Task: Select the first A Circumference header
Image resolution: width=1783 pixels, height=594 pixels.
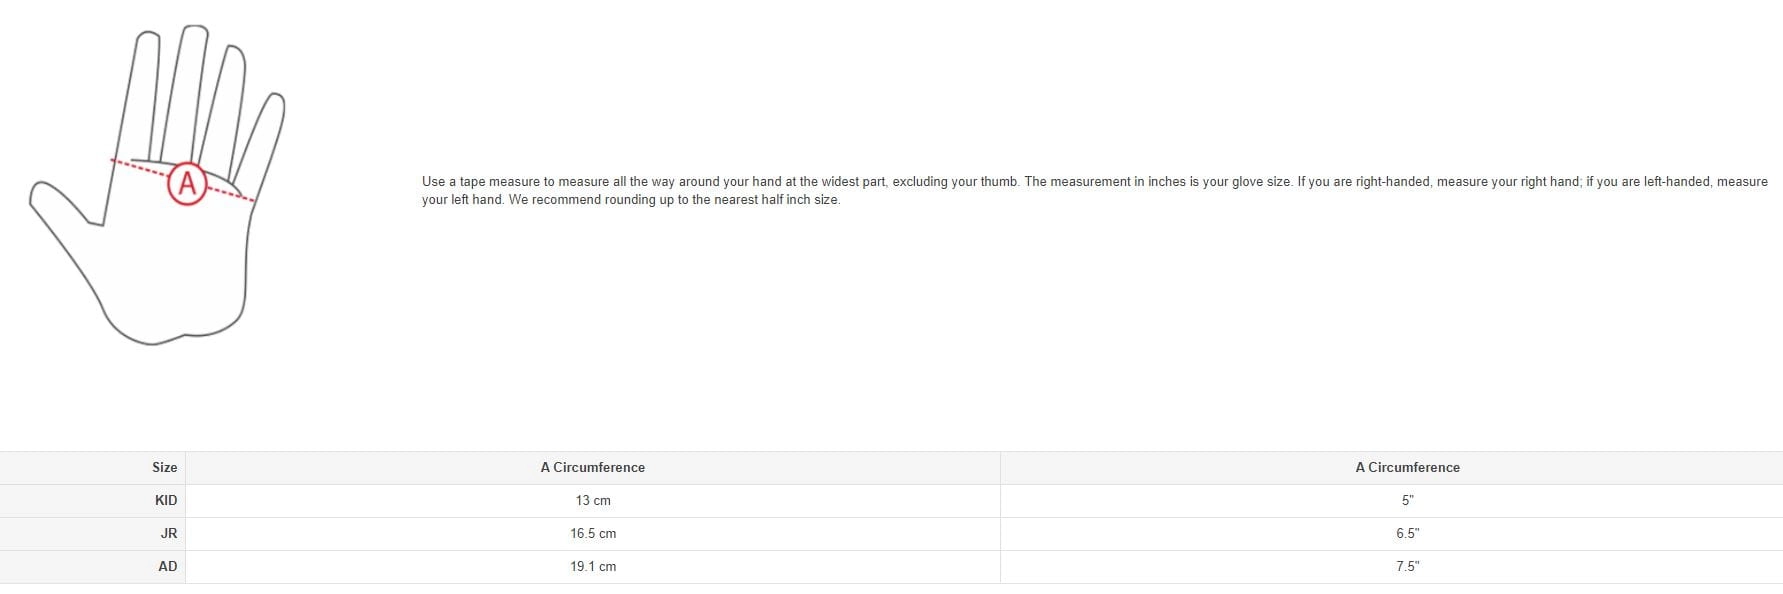Action: click(x=593, y=467)
